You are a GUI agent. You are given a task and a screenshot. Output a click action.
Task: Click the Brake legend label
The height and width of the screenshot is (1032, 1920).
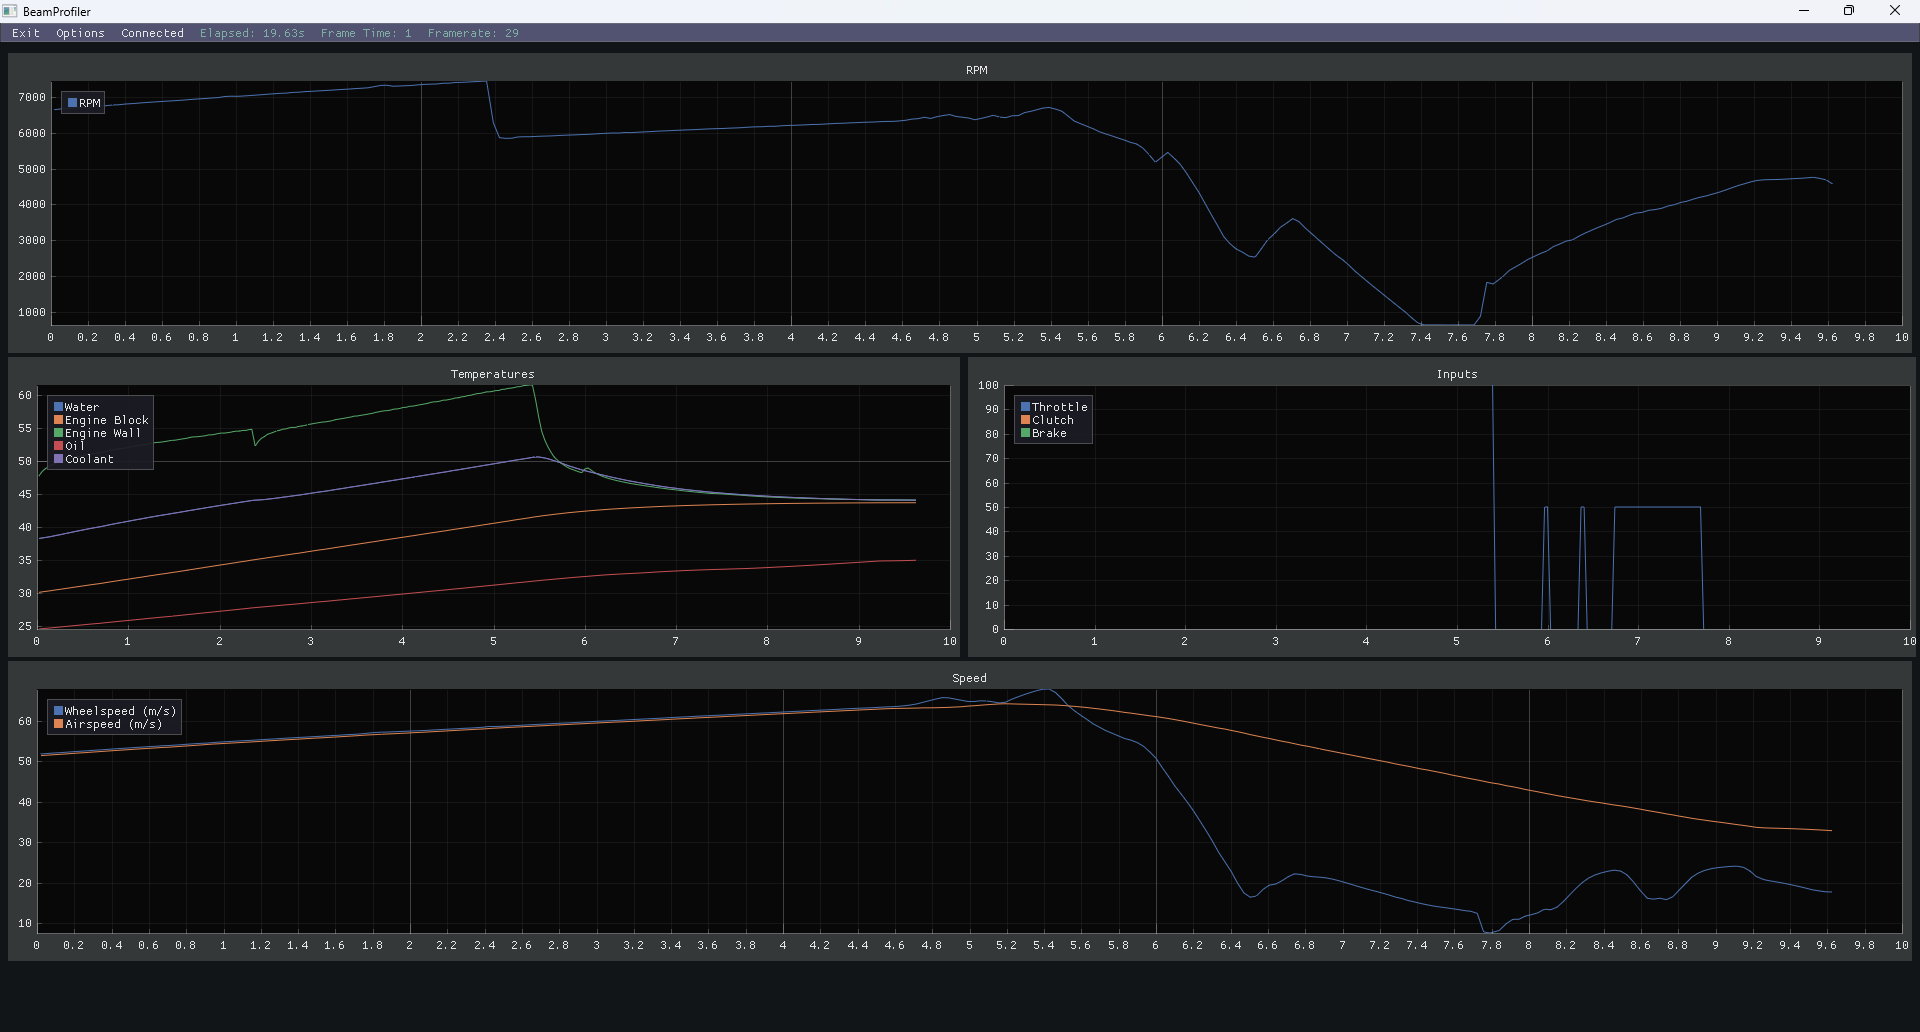[1050, 433]
